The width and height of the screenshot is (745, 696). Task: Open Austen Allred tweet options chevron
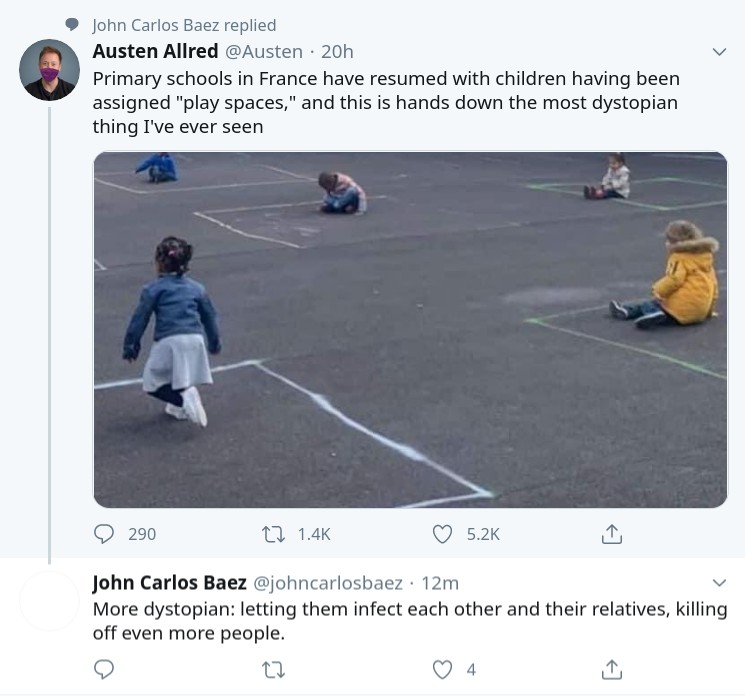[x=718, y=51]
